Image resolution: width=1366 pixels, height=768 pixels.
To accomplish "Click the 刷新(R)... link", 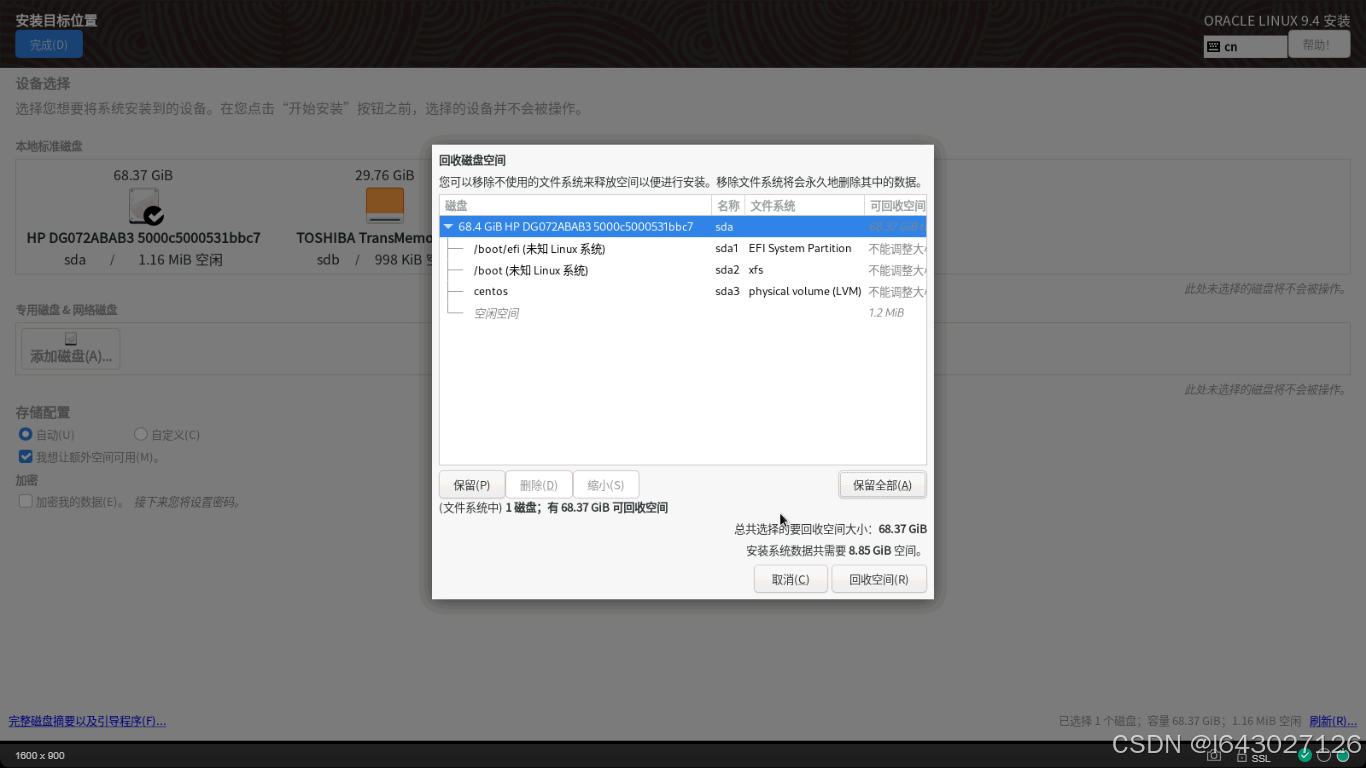I will [1333, 721].
